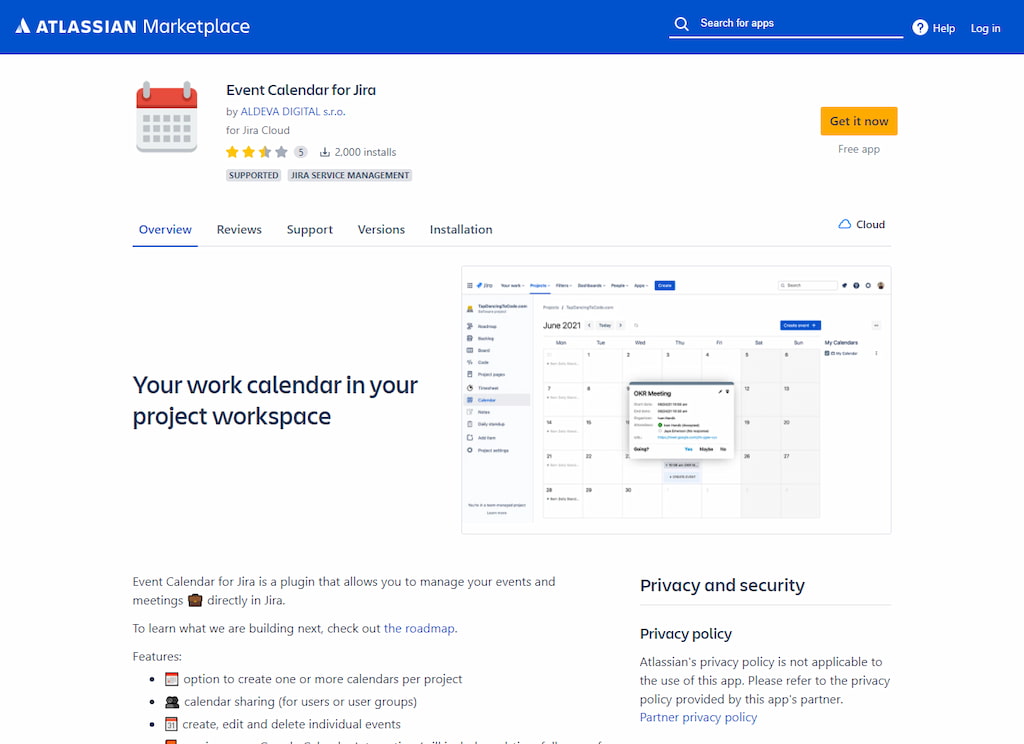Click the search magnifier icon in the navigation bar
Image resolution: width=1024 pixels, height=744 pixels.
tap(681, 22)
